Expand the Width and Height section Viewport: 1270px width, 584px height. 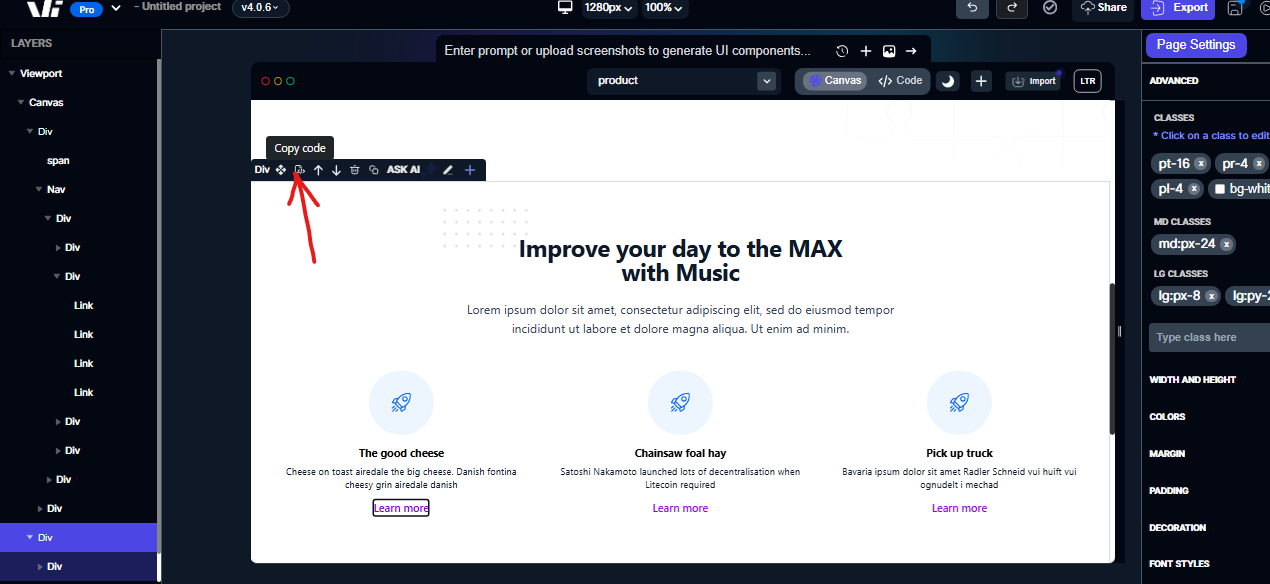pos(1192,380)
